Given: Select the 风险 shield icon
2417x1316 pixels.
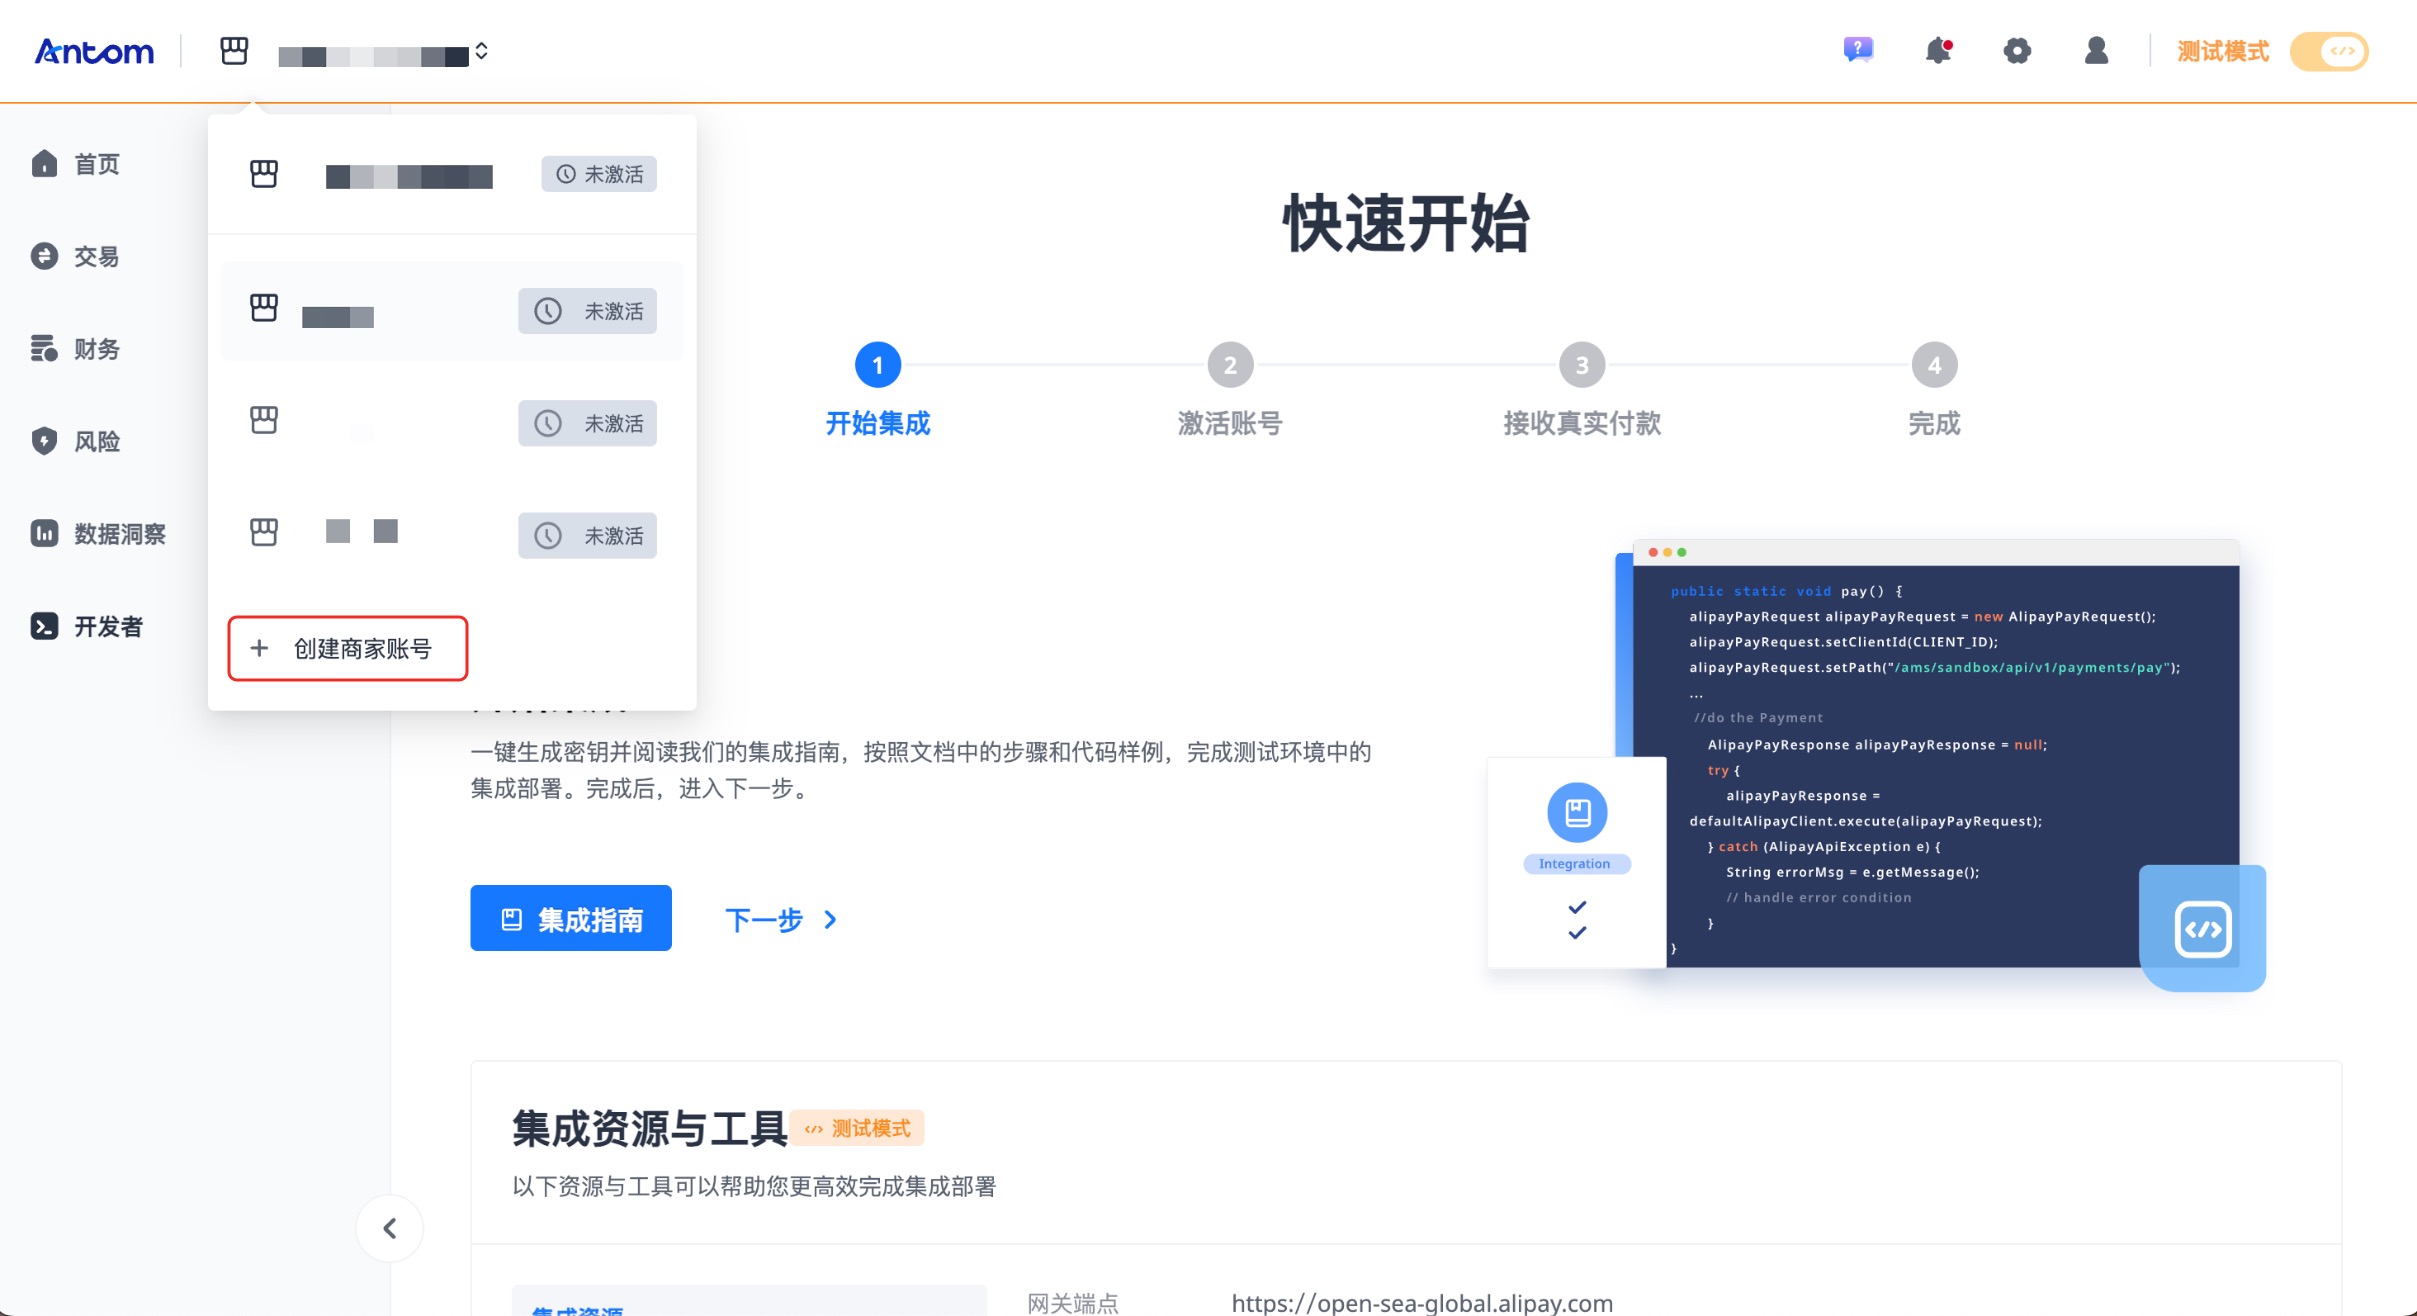Looking at the screenshot, I should [x=45, y=441].
